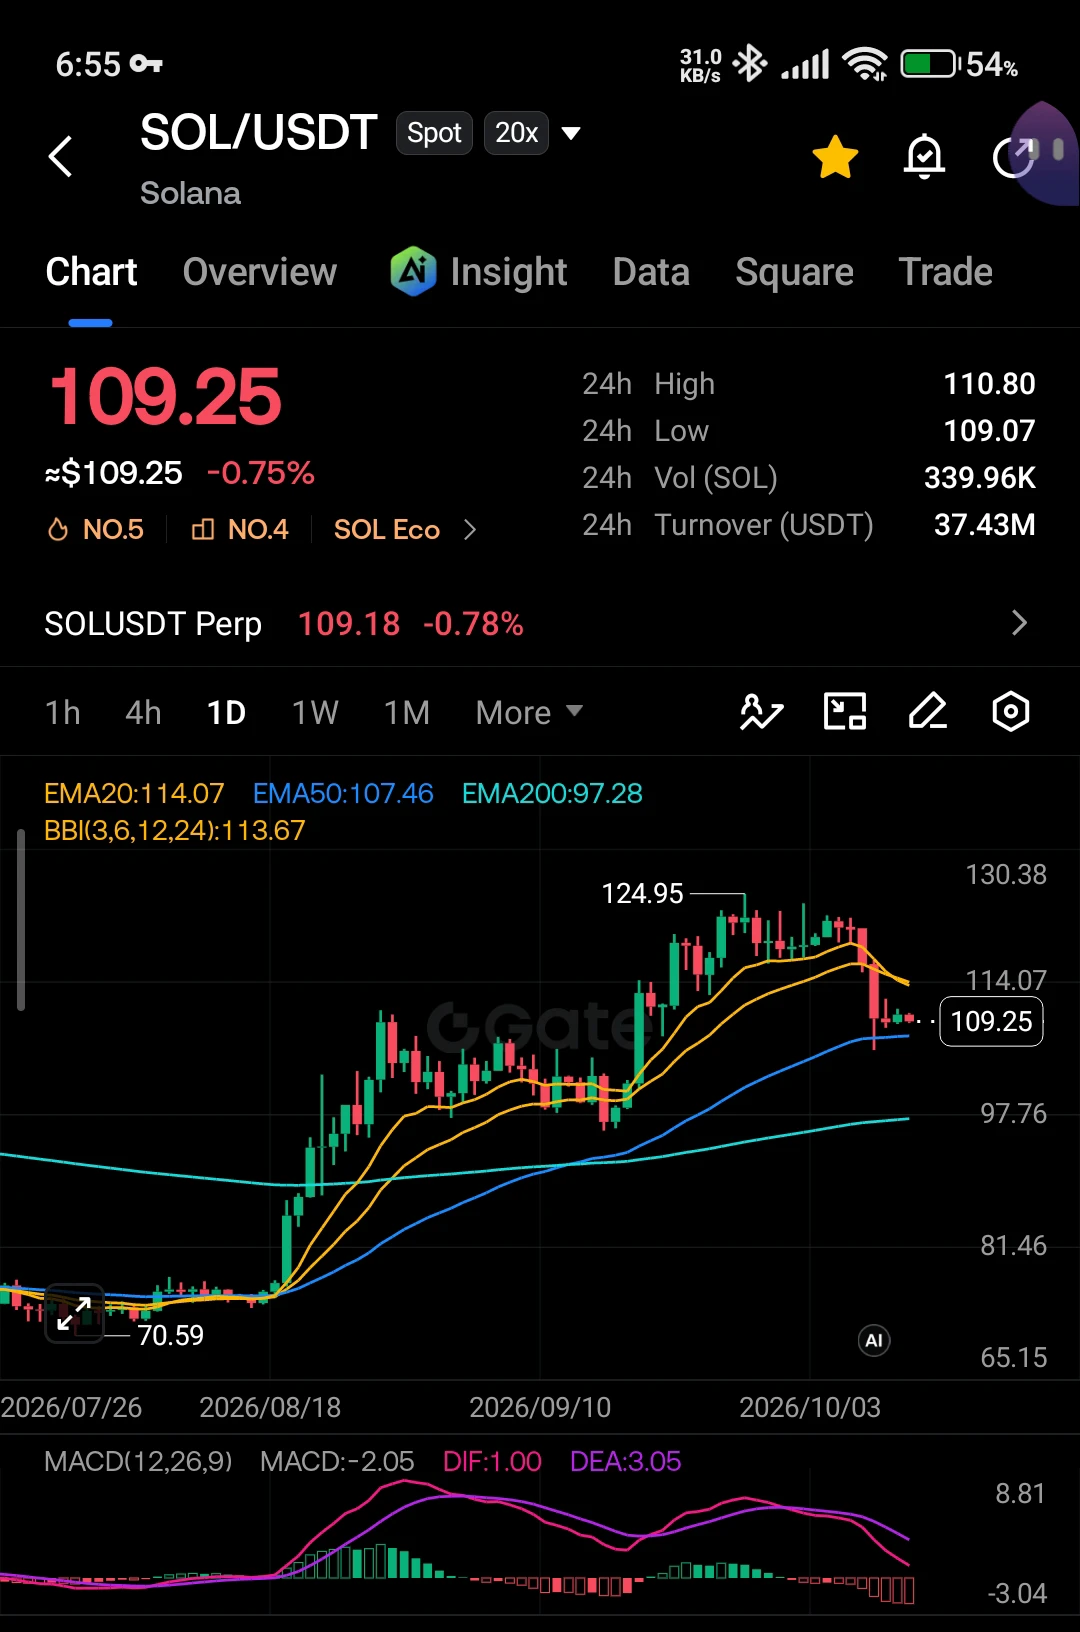Open the SOL Eco category link

point(387,529)
